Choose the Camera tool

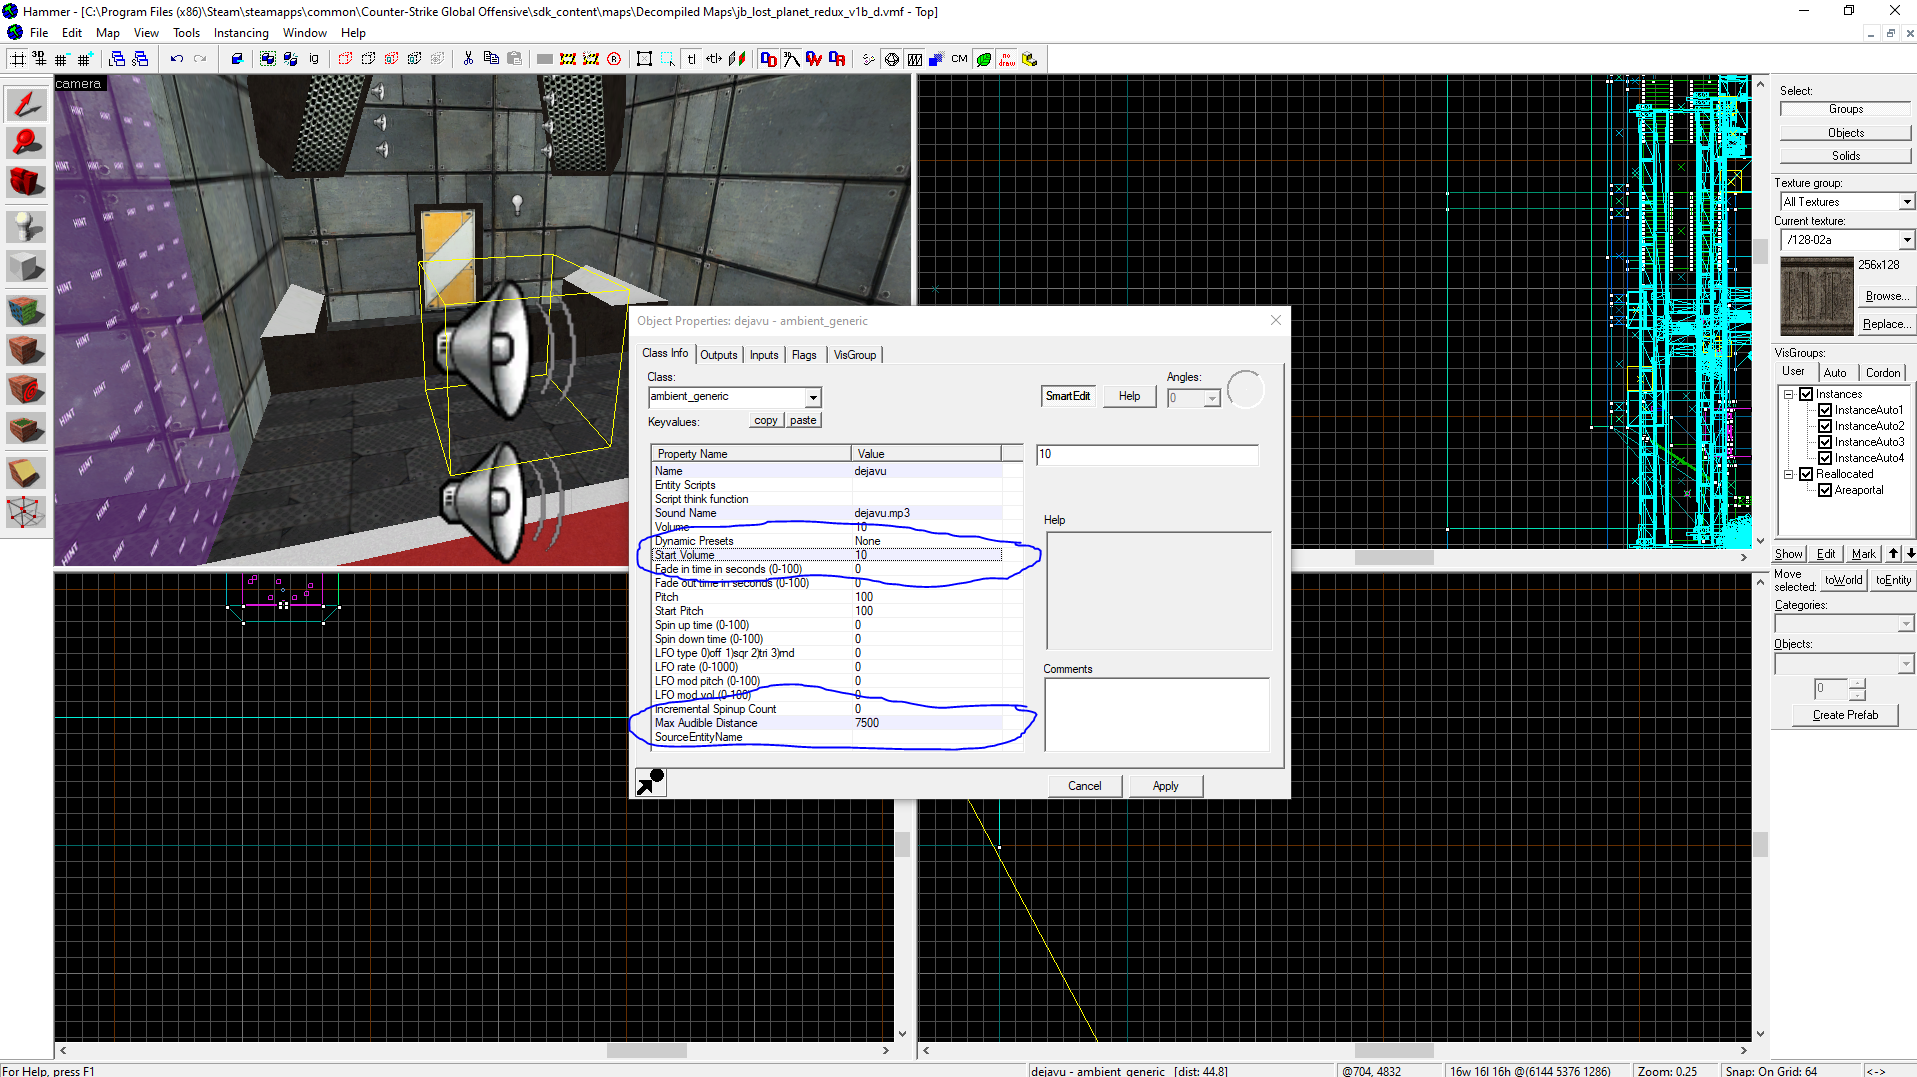click(26, 182)
